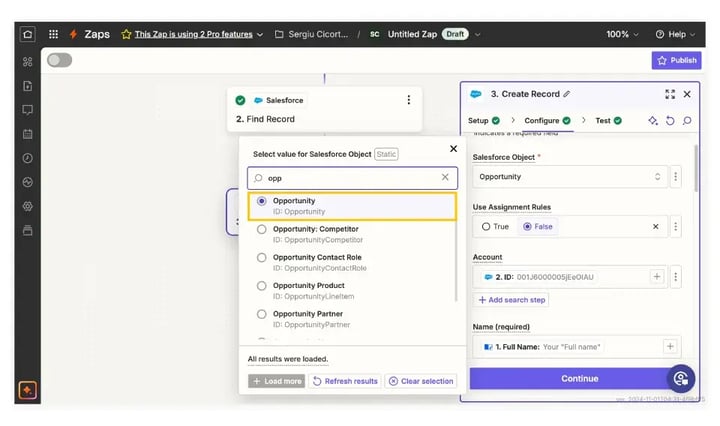Clear the Use Assignment Rules selection
The height and width of the screenshot is (426, 720).
click(x=656, y=226)
